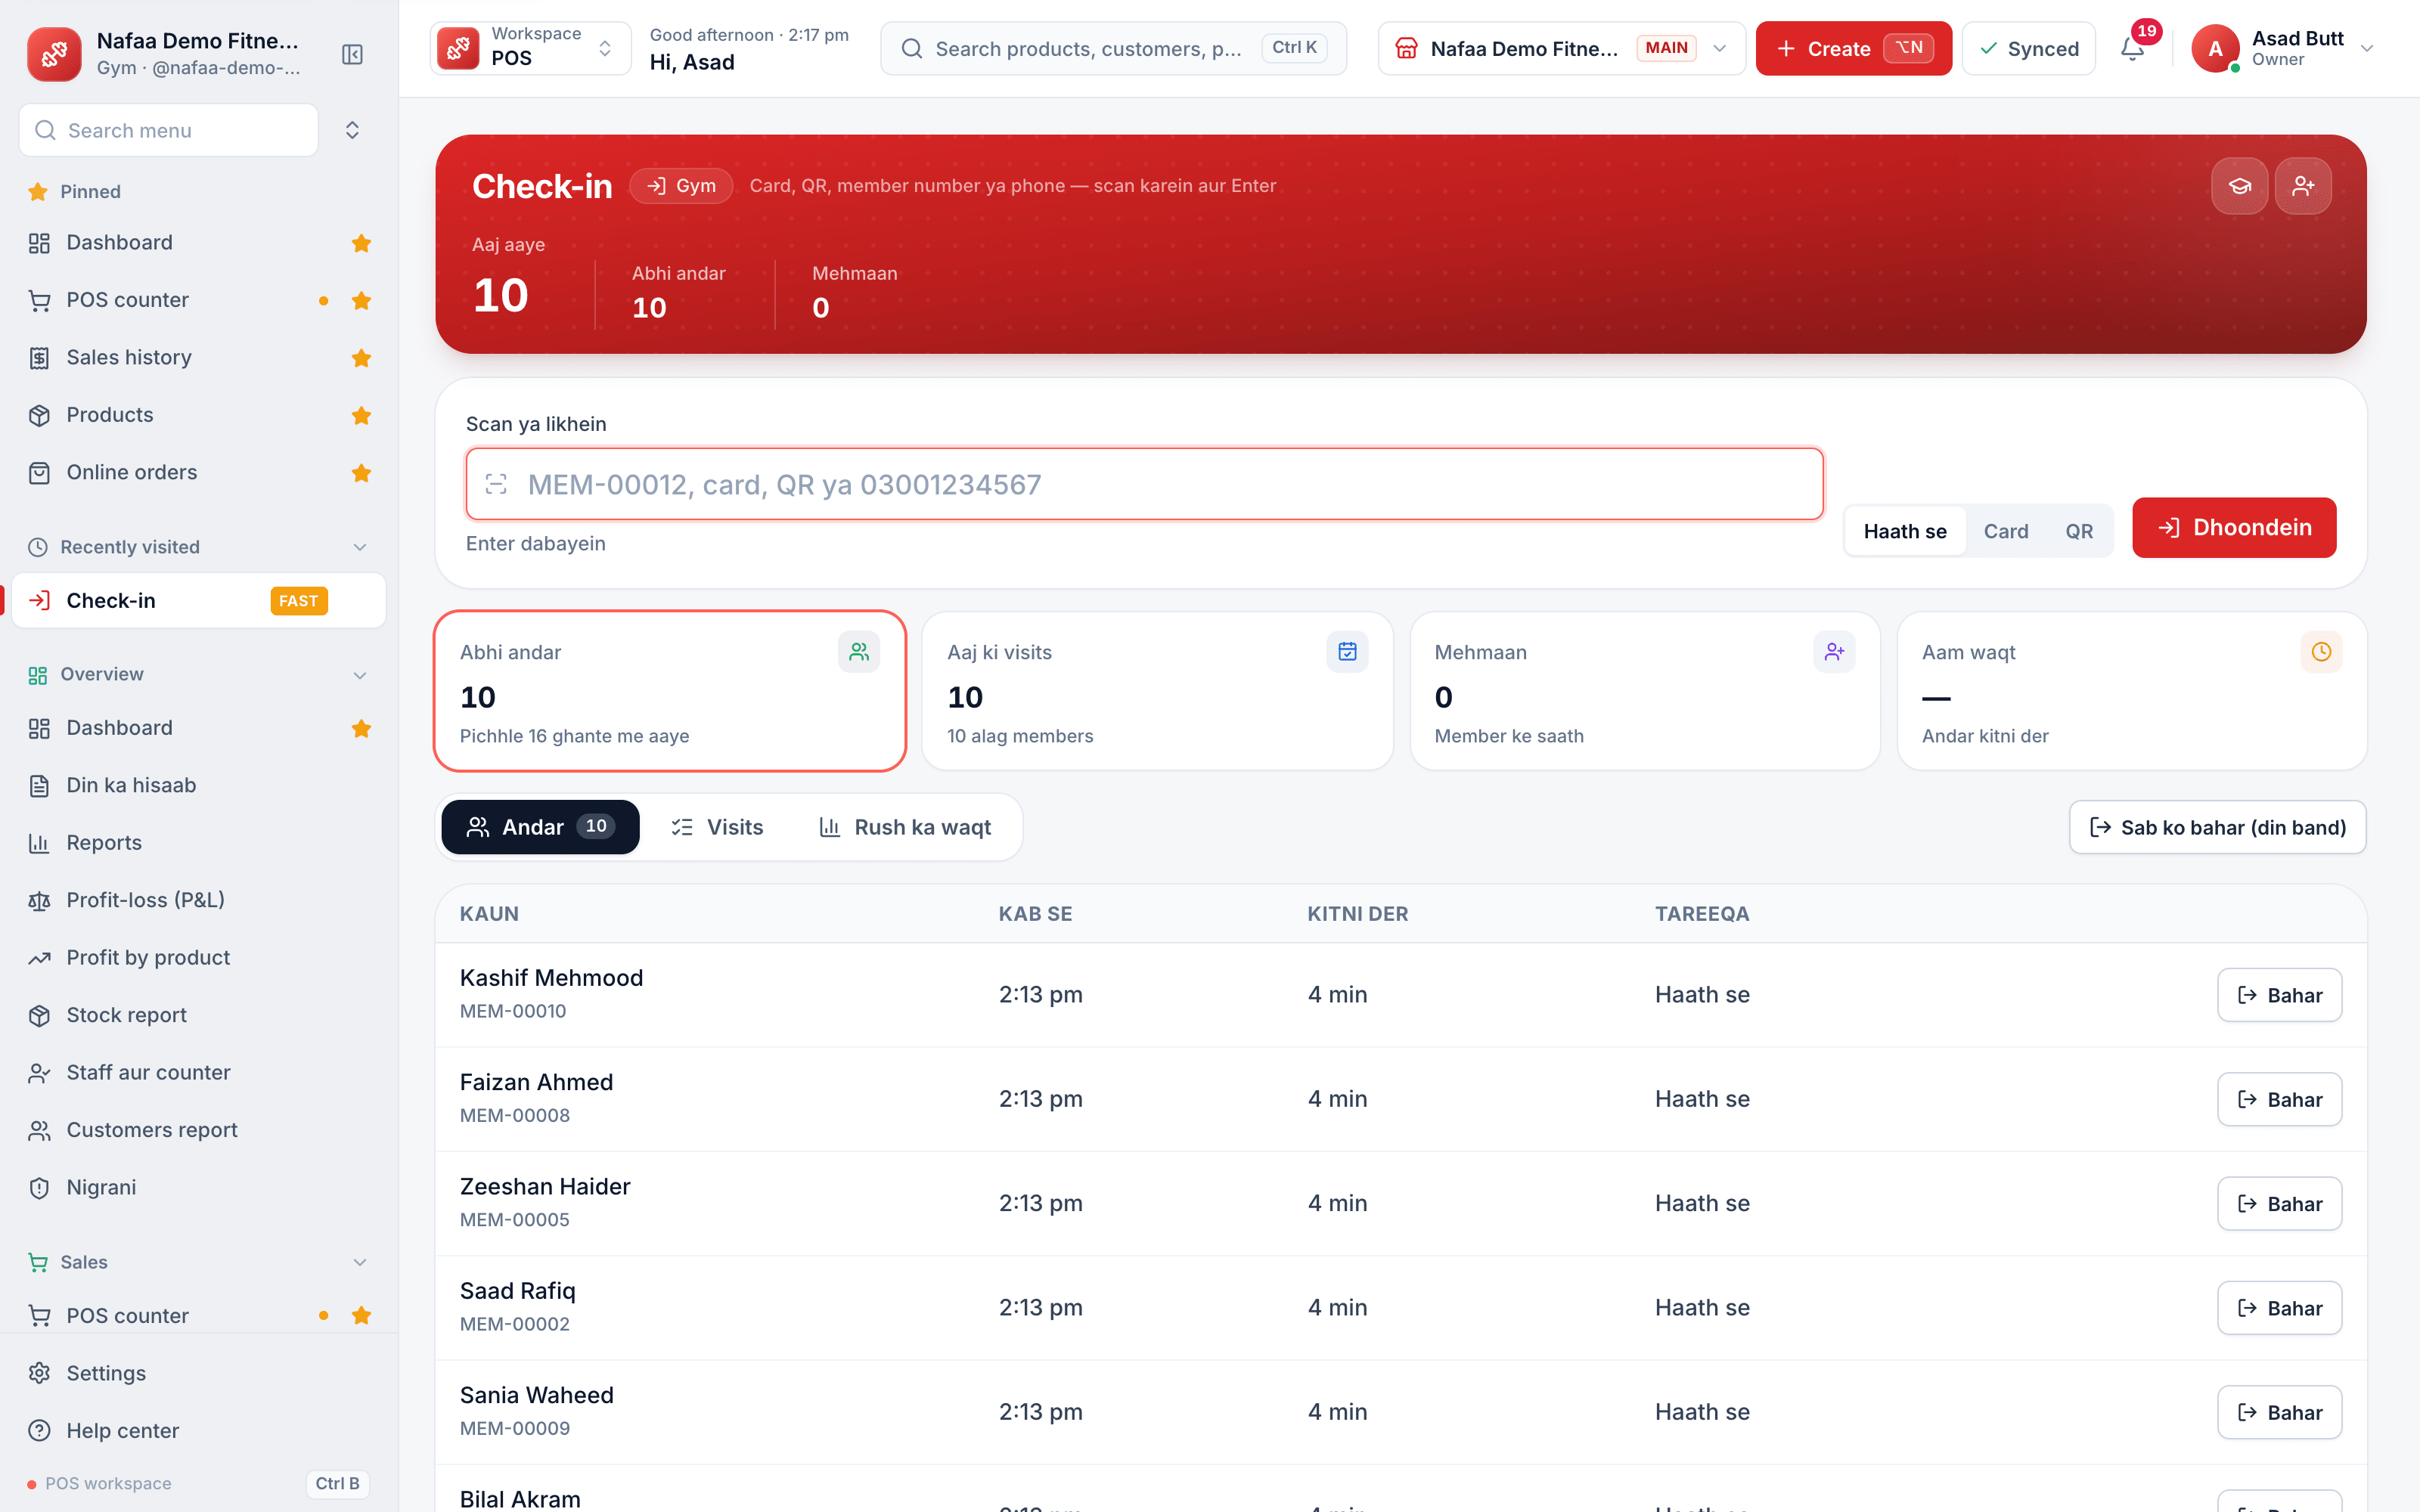This screenshot has width=2420, height=1512.
Task: Click the Aam waqt clock icon
Action: [x=2321, y=652]
